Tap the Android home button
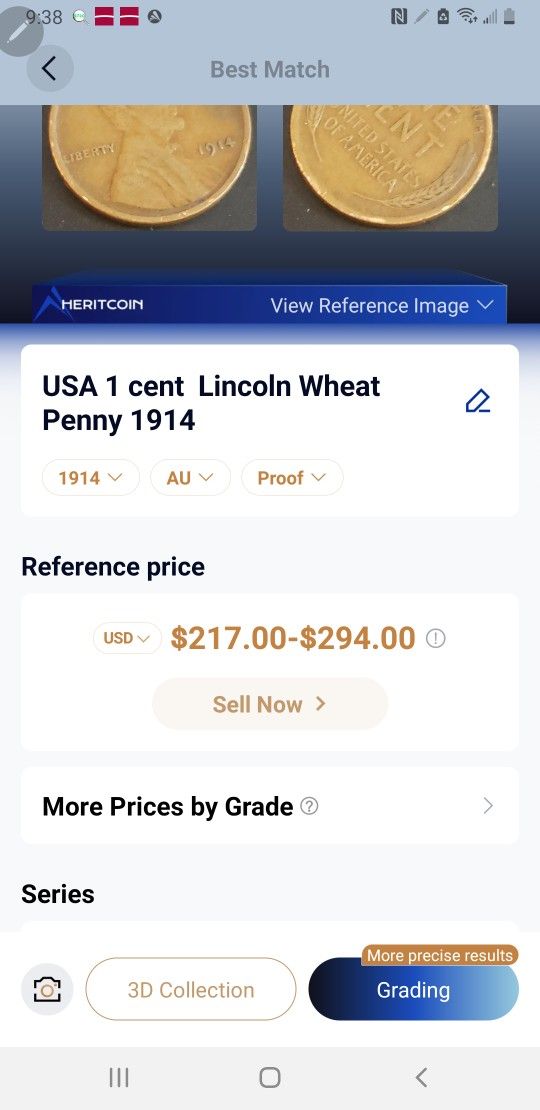 [x=270, y=1077]
